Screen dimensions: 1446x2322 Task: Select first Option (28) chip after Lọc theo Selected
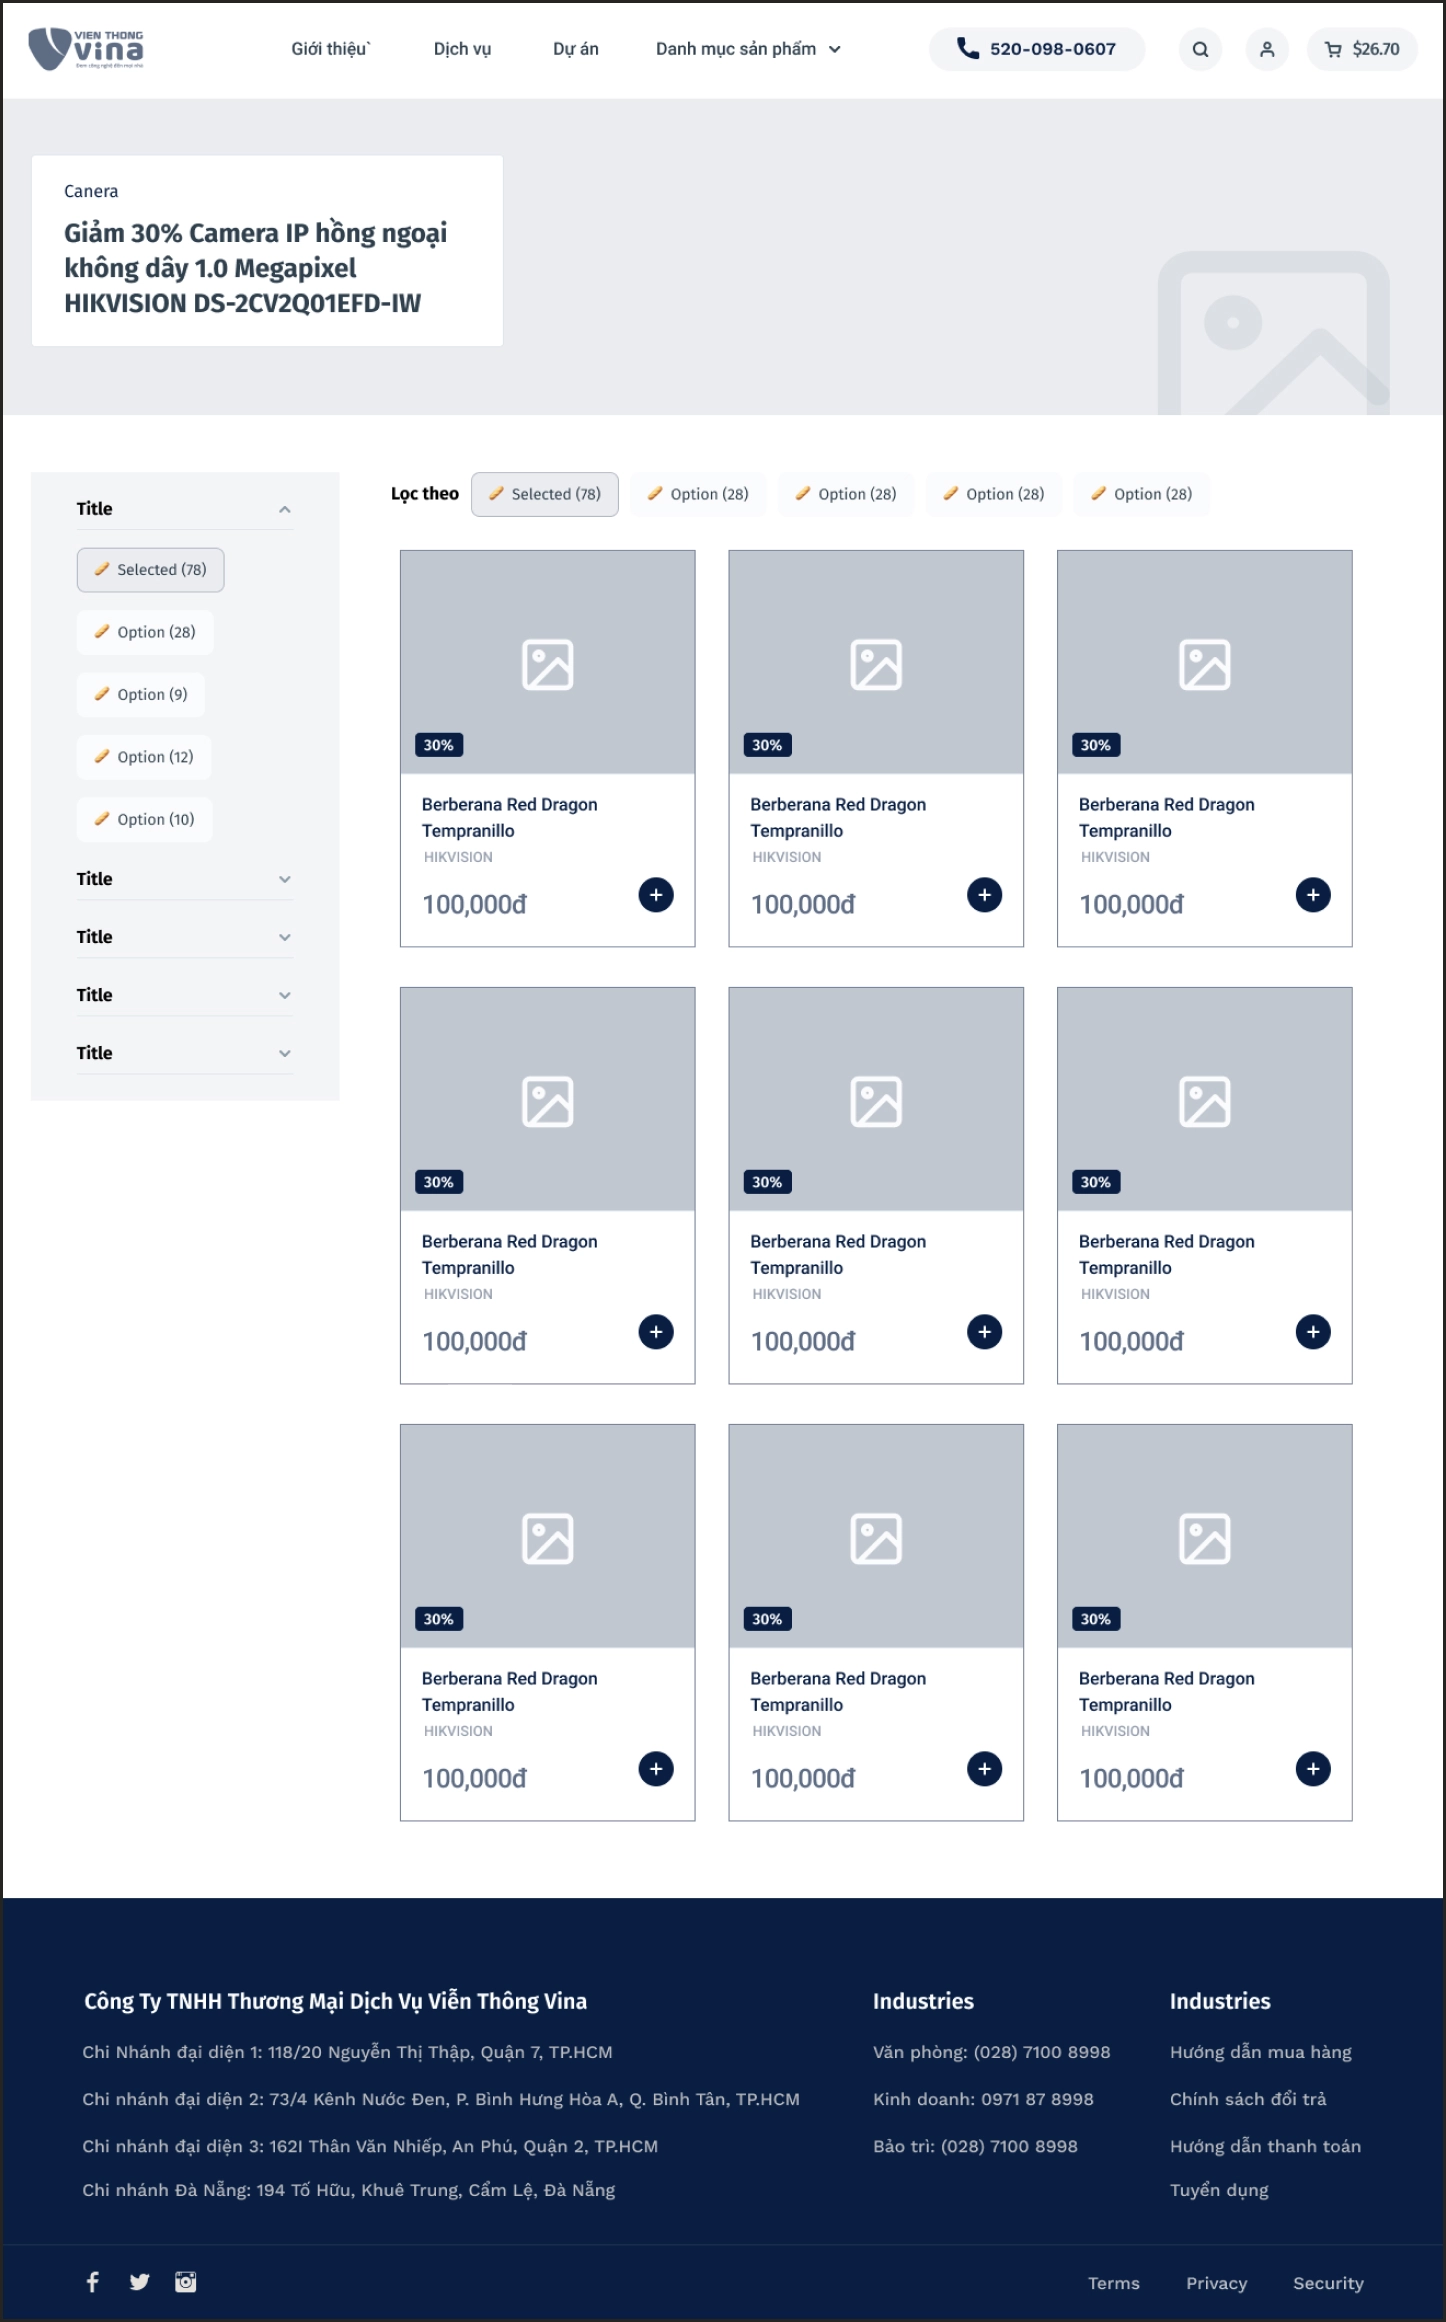(x=698, y=494)
